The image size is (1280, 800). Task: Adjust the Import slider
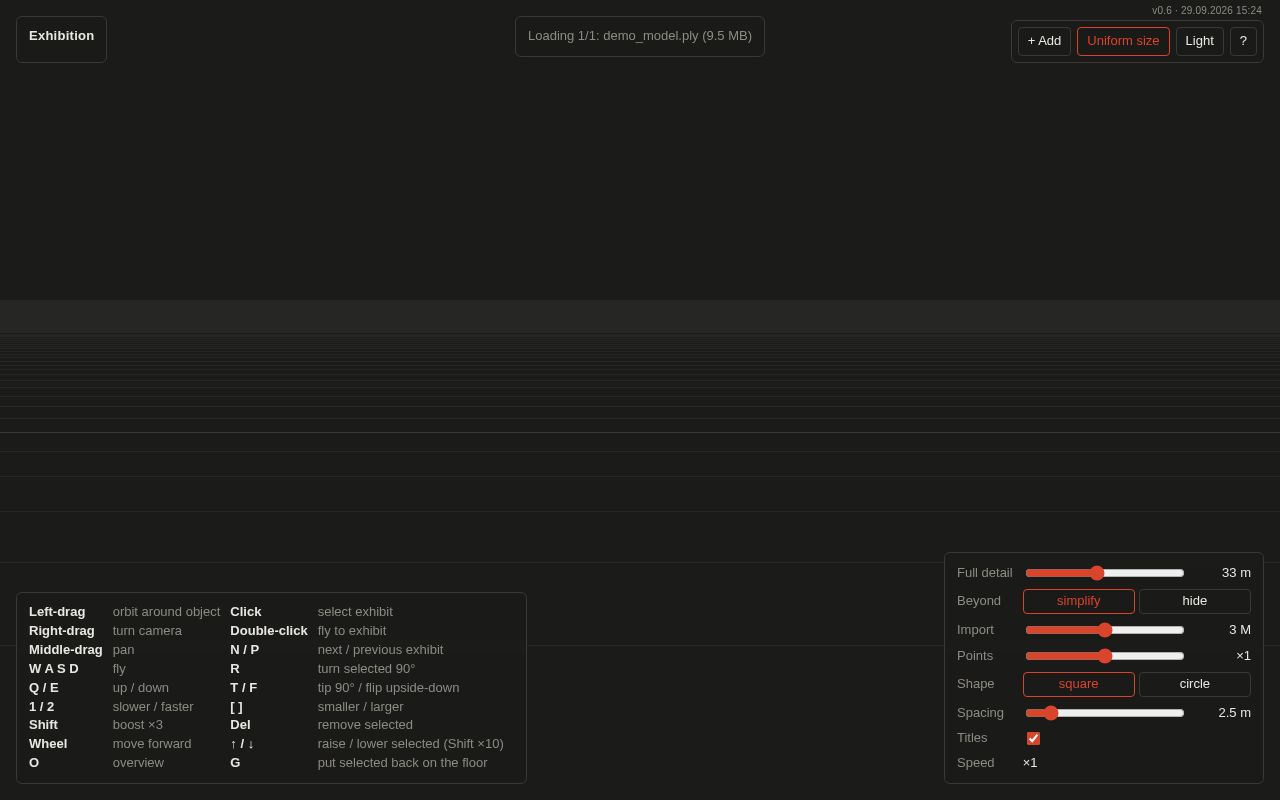[1105, 630]
